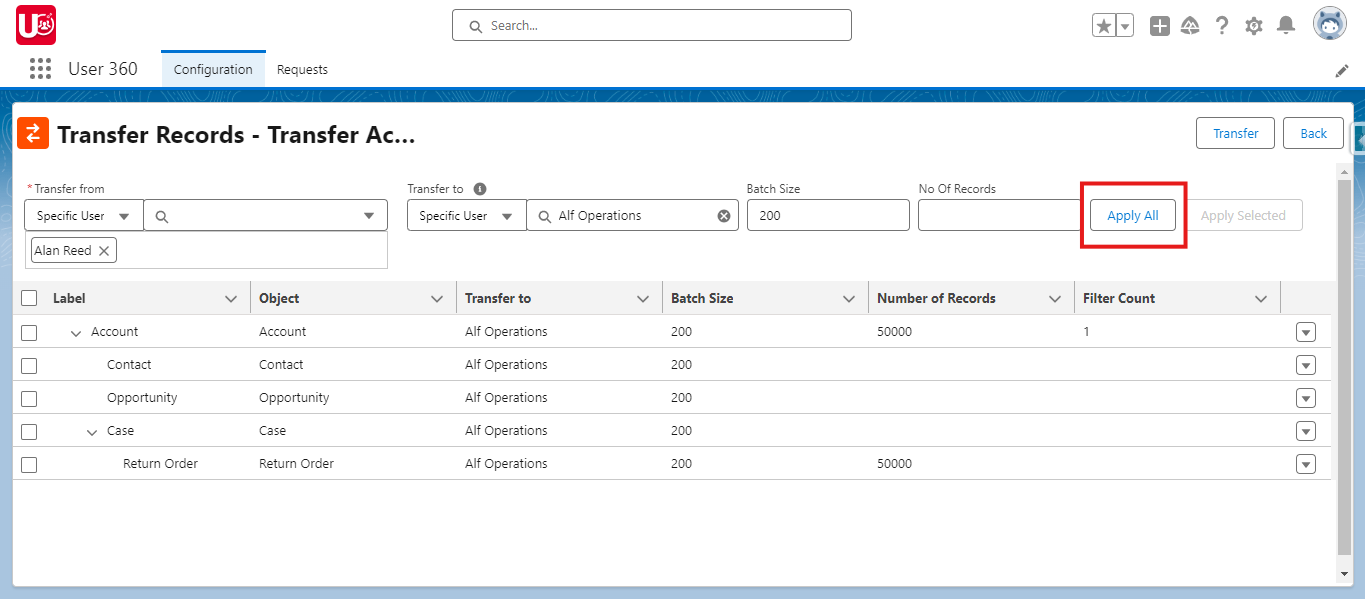
Task: Open the Trailhead guidance icon
Action: tap(1190, 26)
